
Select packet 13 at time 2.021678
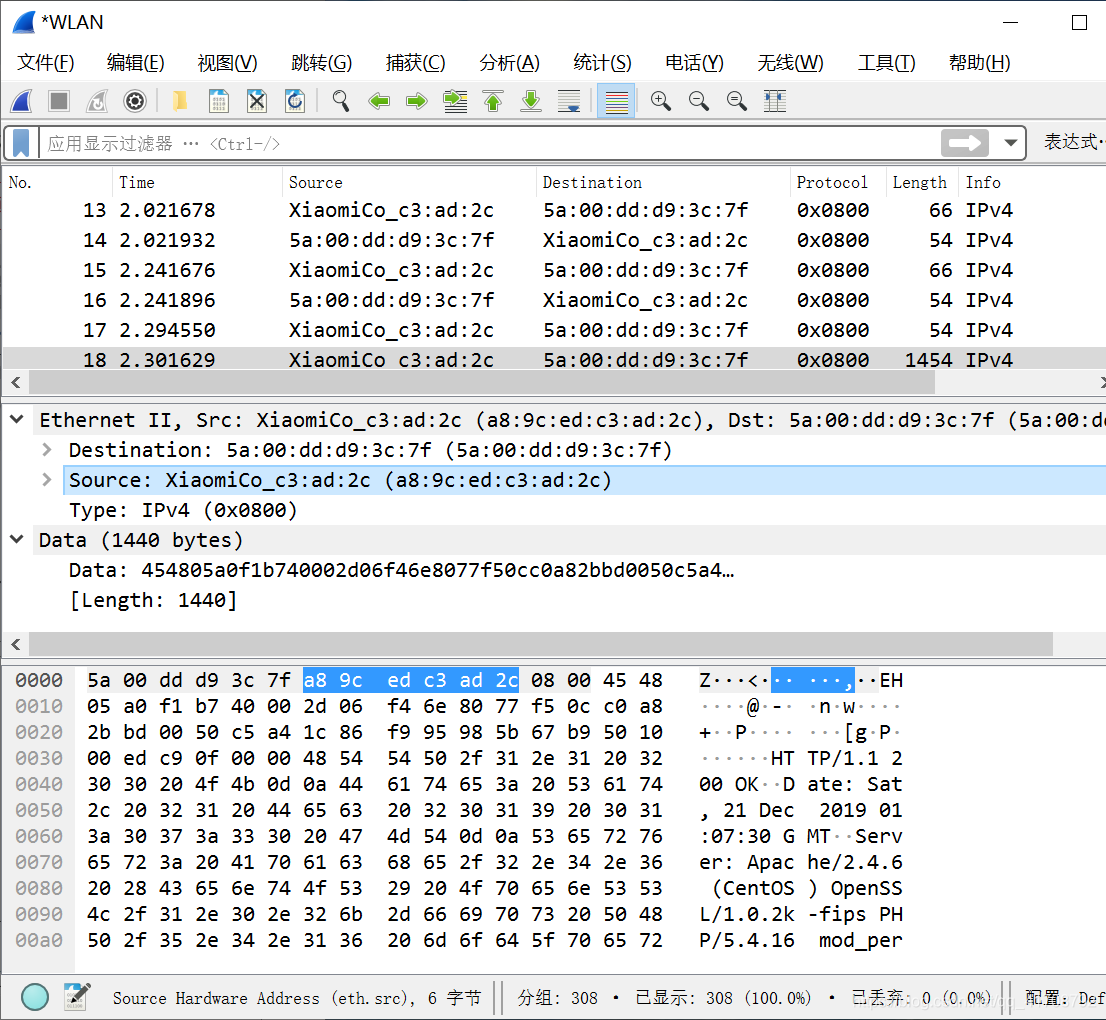click(553, 210)
